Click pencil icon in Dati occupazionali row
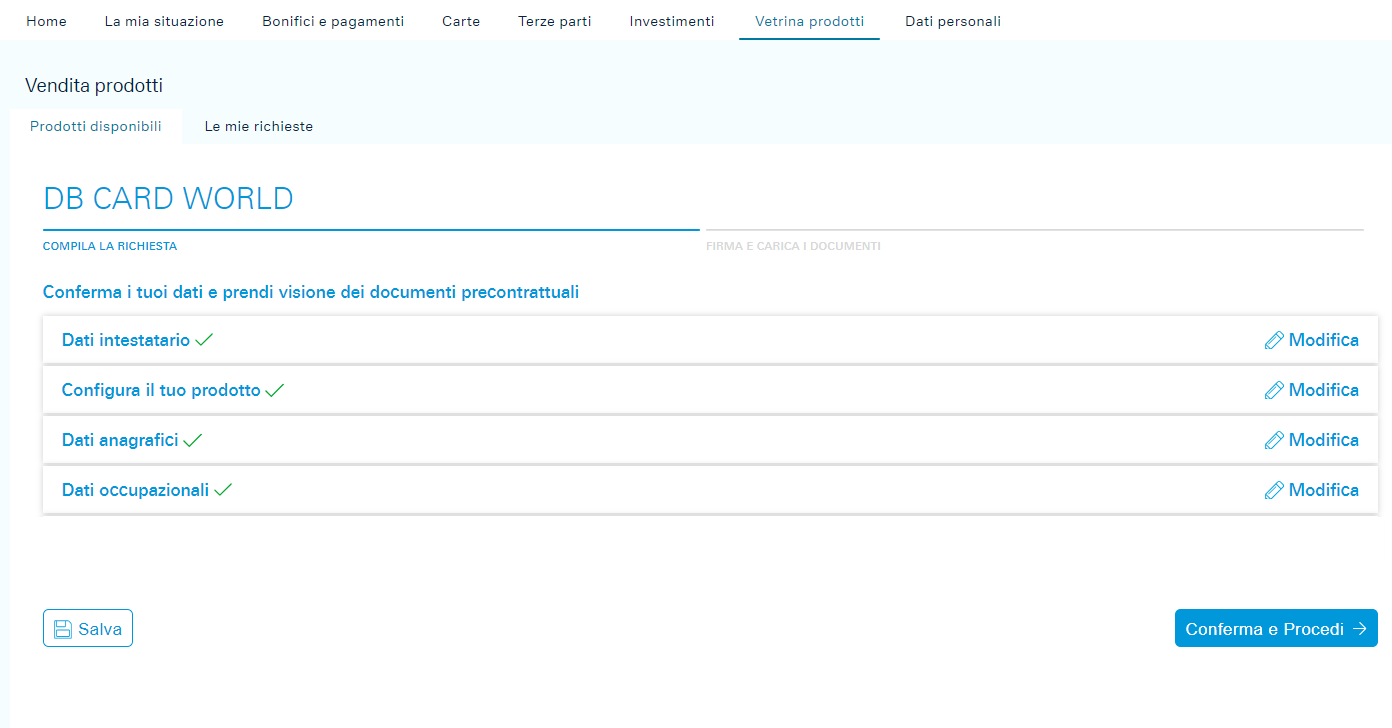The height and width of the screenshot is (728, 1392). [1274, 491]
